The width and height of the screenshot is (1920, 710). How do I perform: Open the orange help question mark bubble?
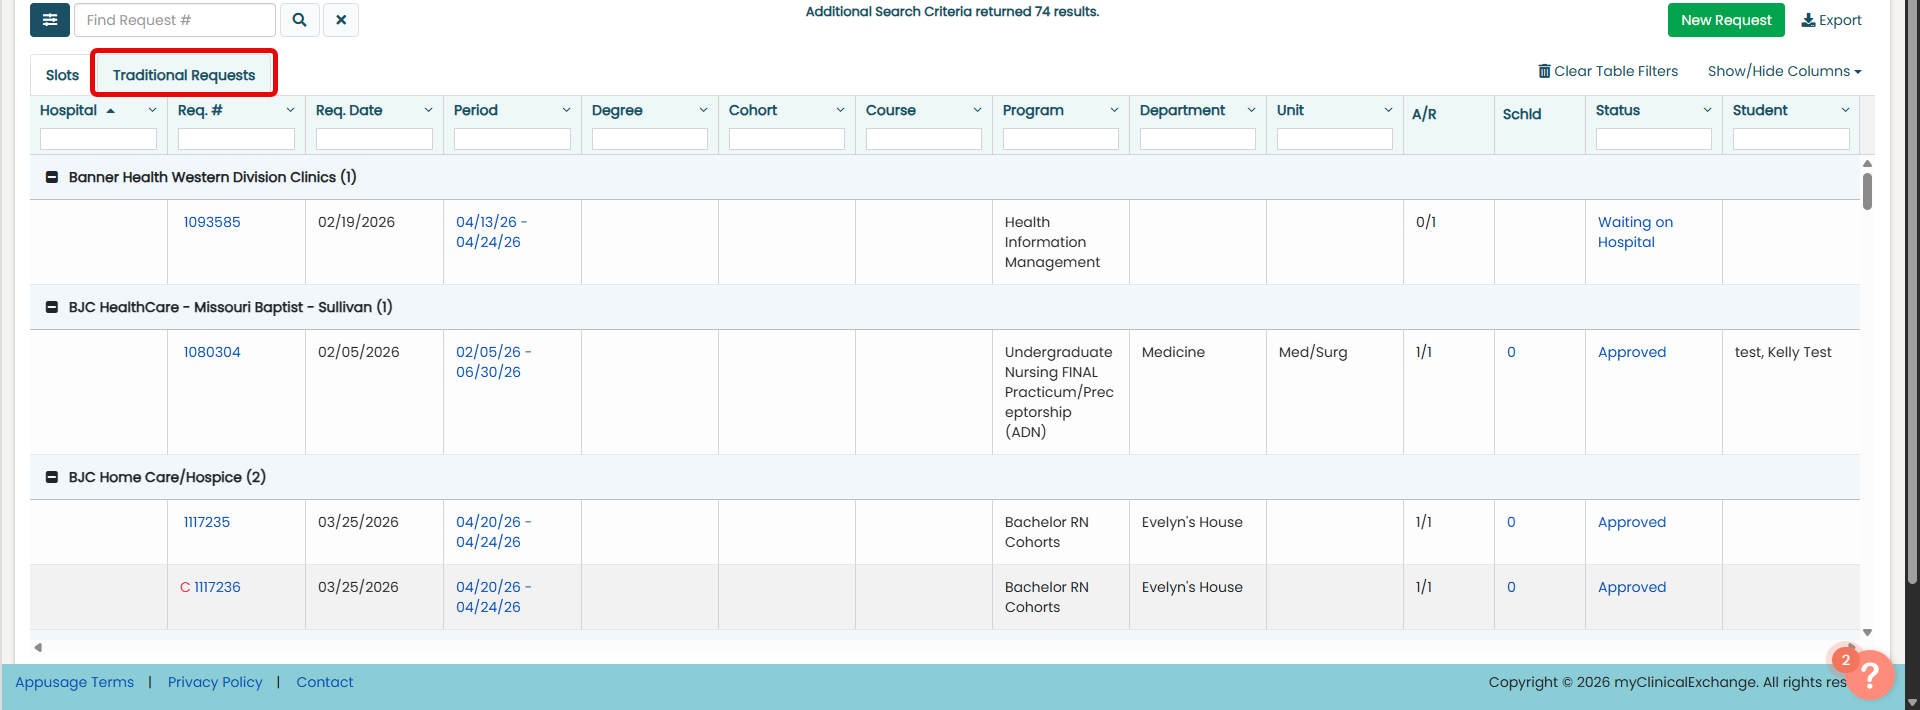pyautogui.click(x=1868, y=675)
